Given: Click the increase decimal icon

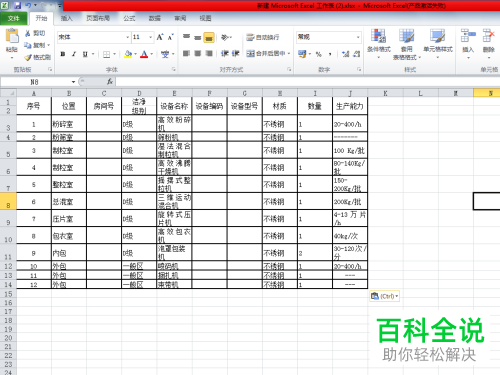Looking at the screenshot, I should [346, 54].
